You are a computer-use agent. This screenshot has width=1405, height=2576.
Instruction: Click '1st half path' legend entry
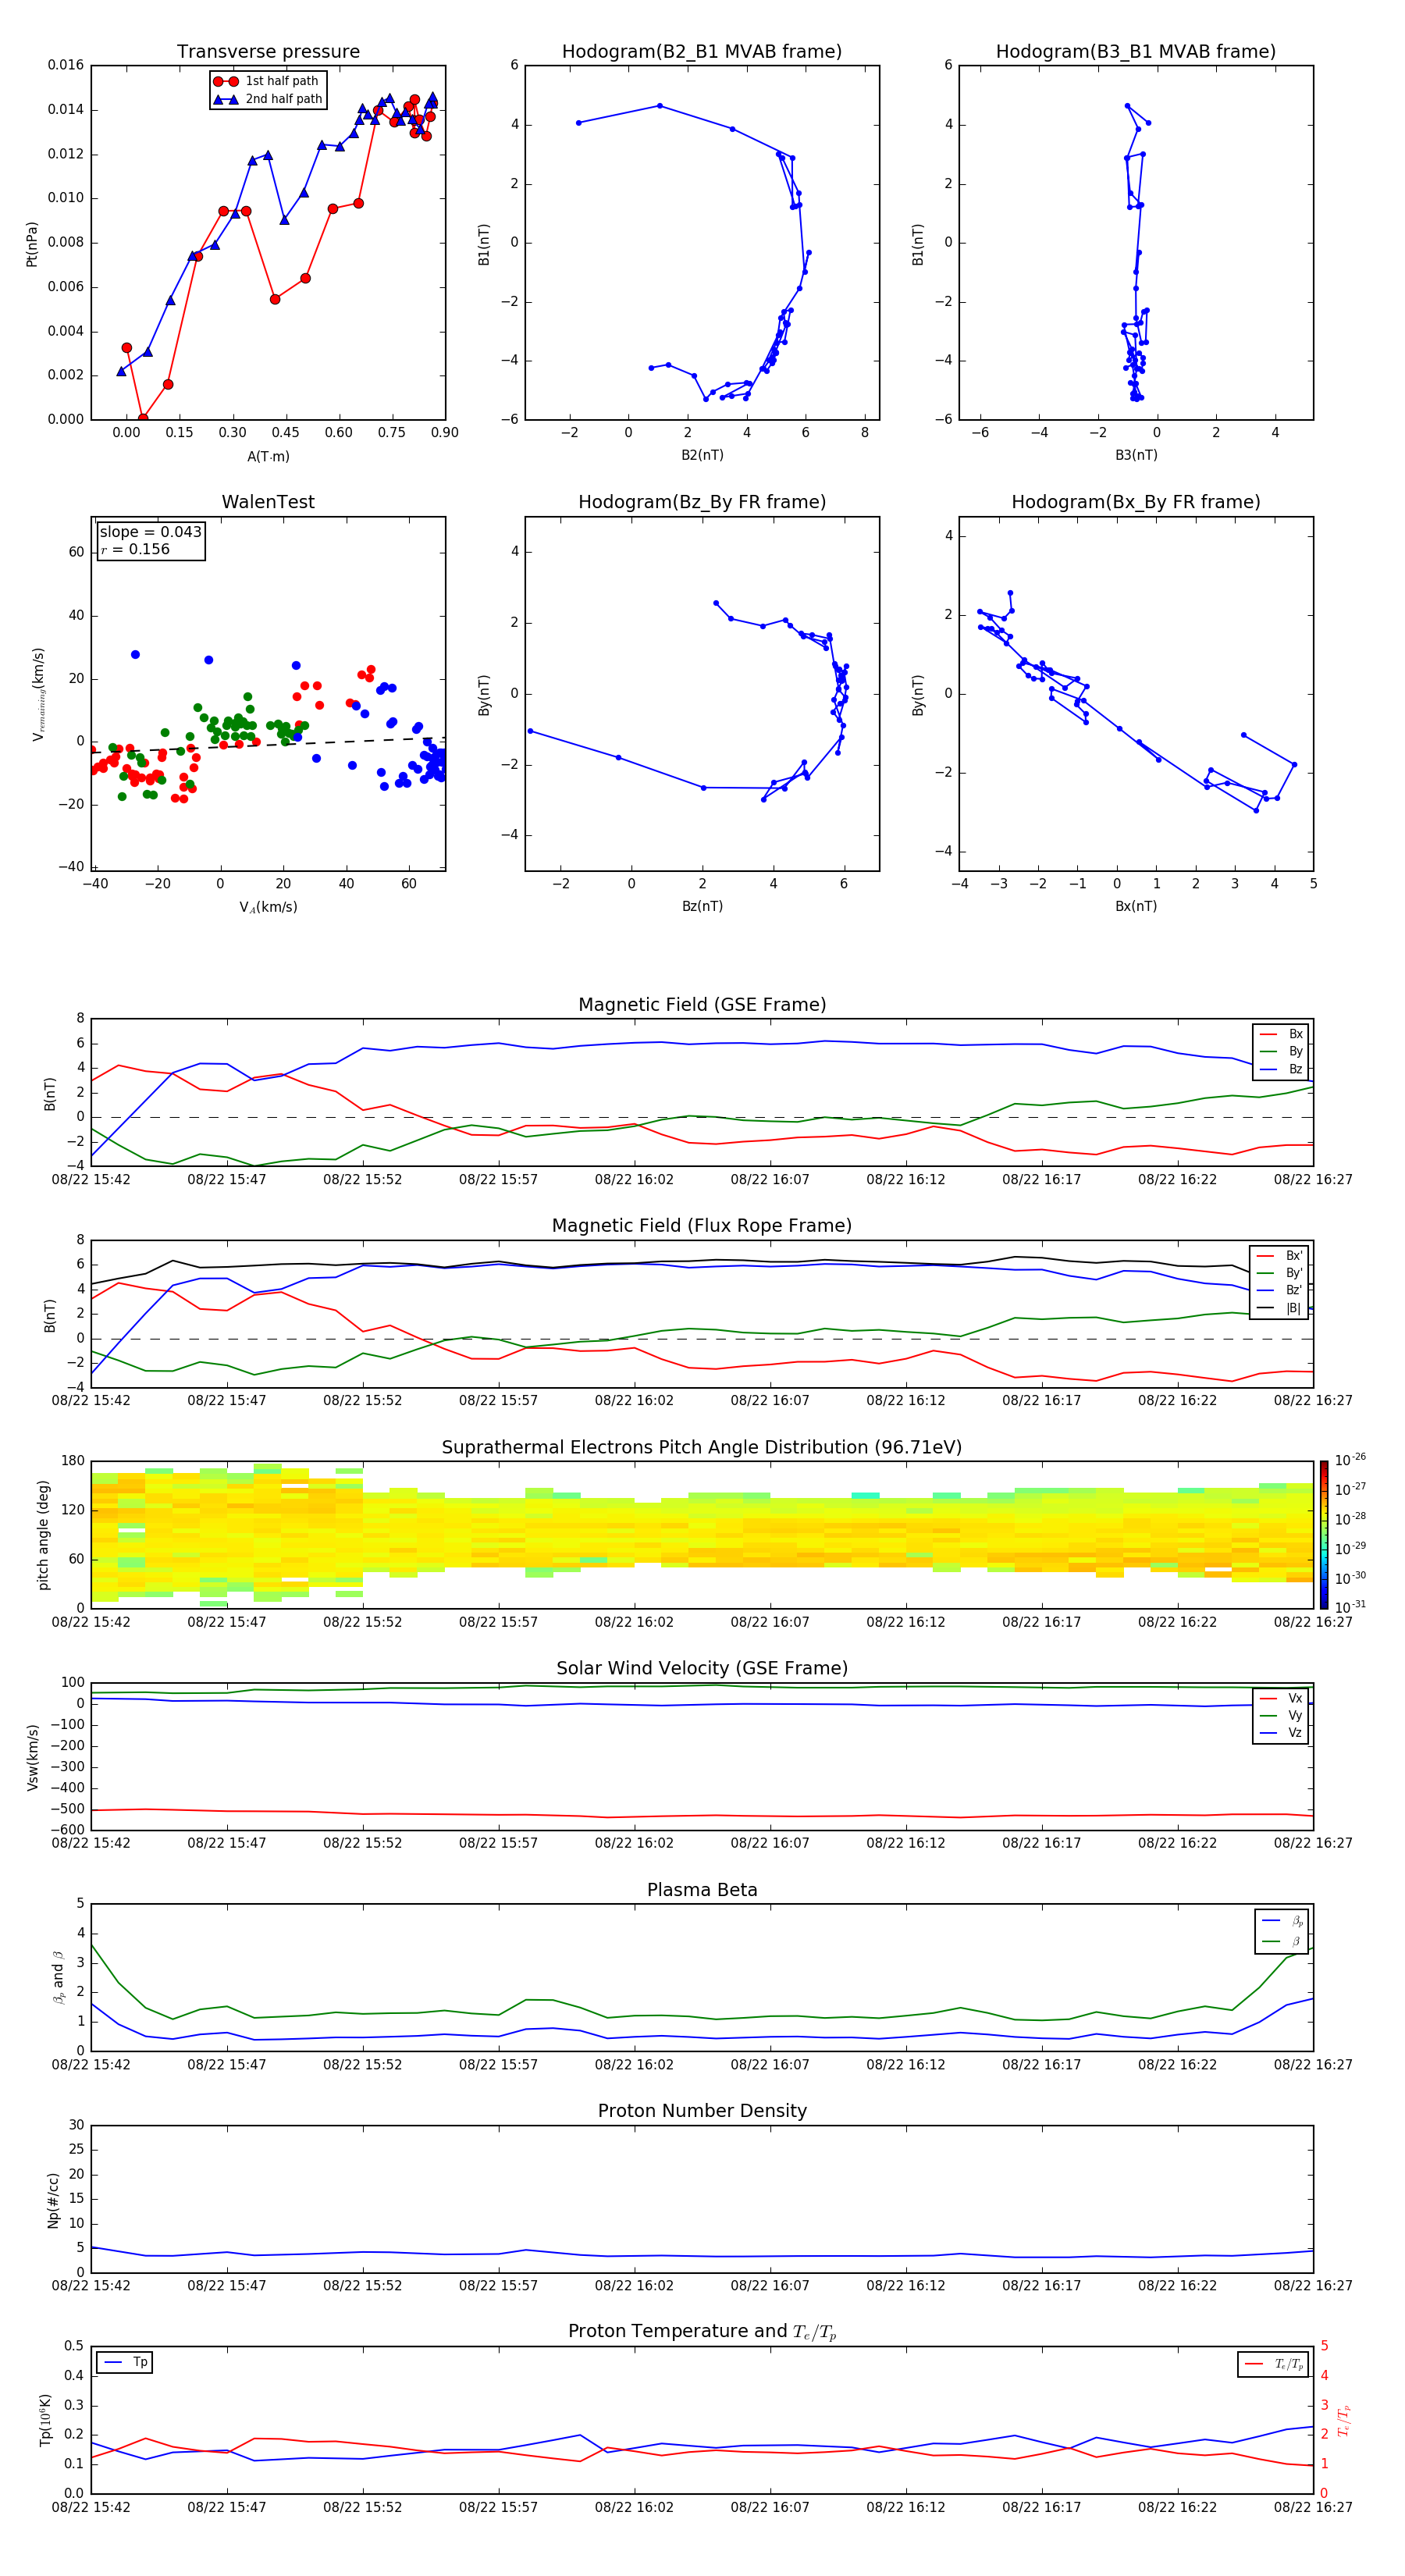click(x=266, y=81)
